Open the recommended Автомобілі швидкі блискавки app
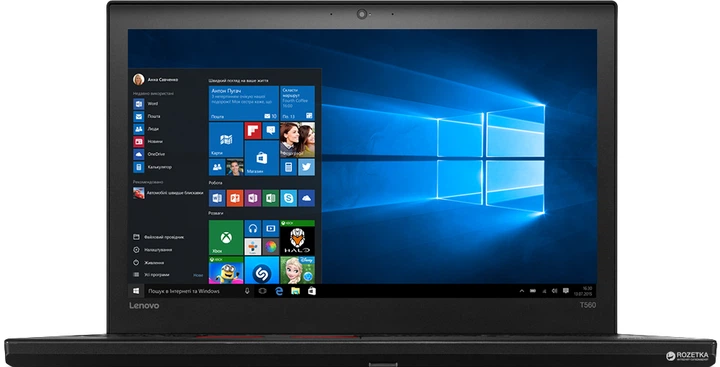This screenshot has width=720, height=367. (168, 193)
